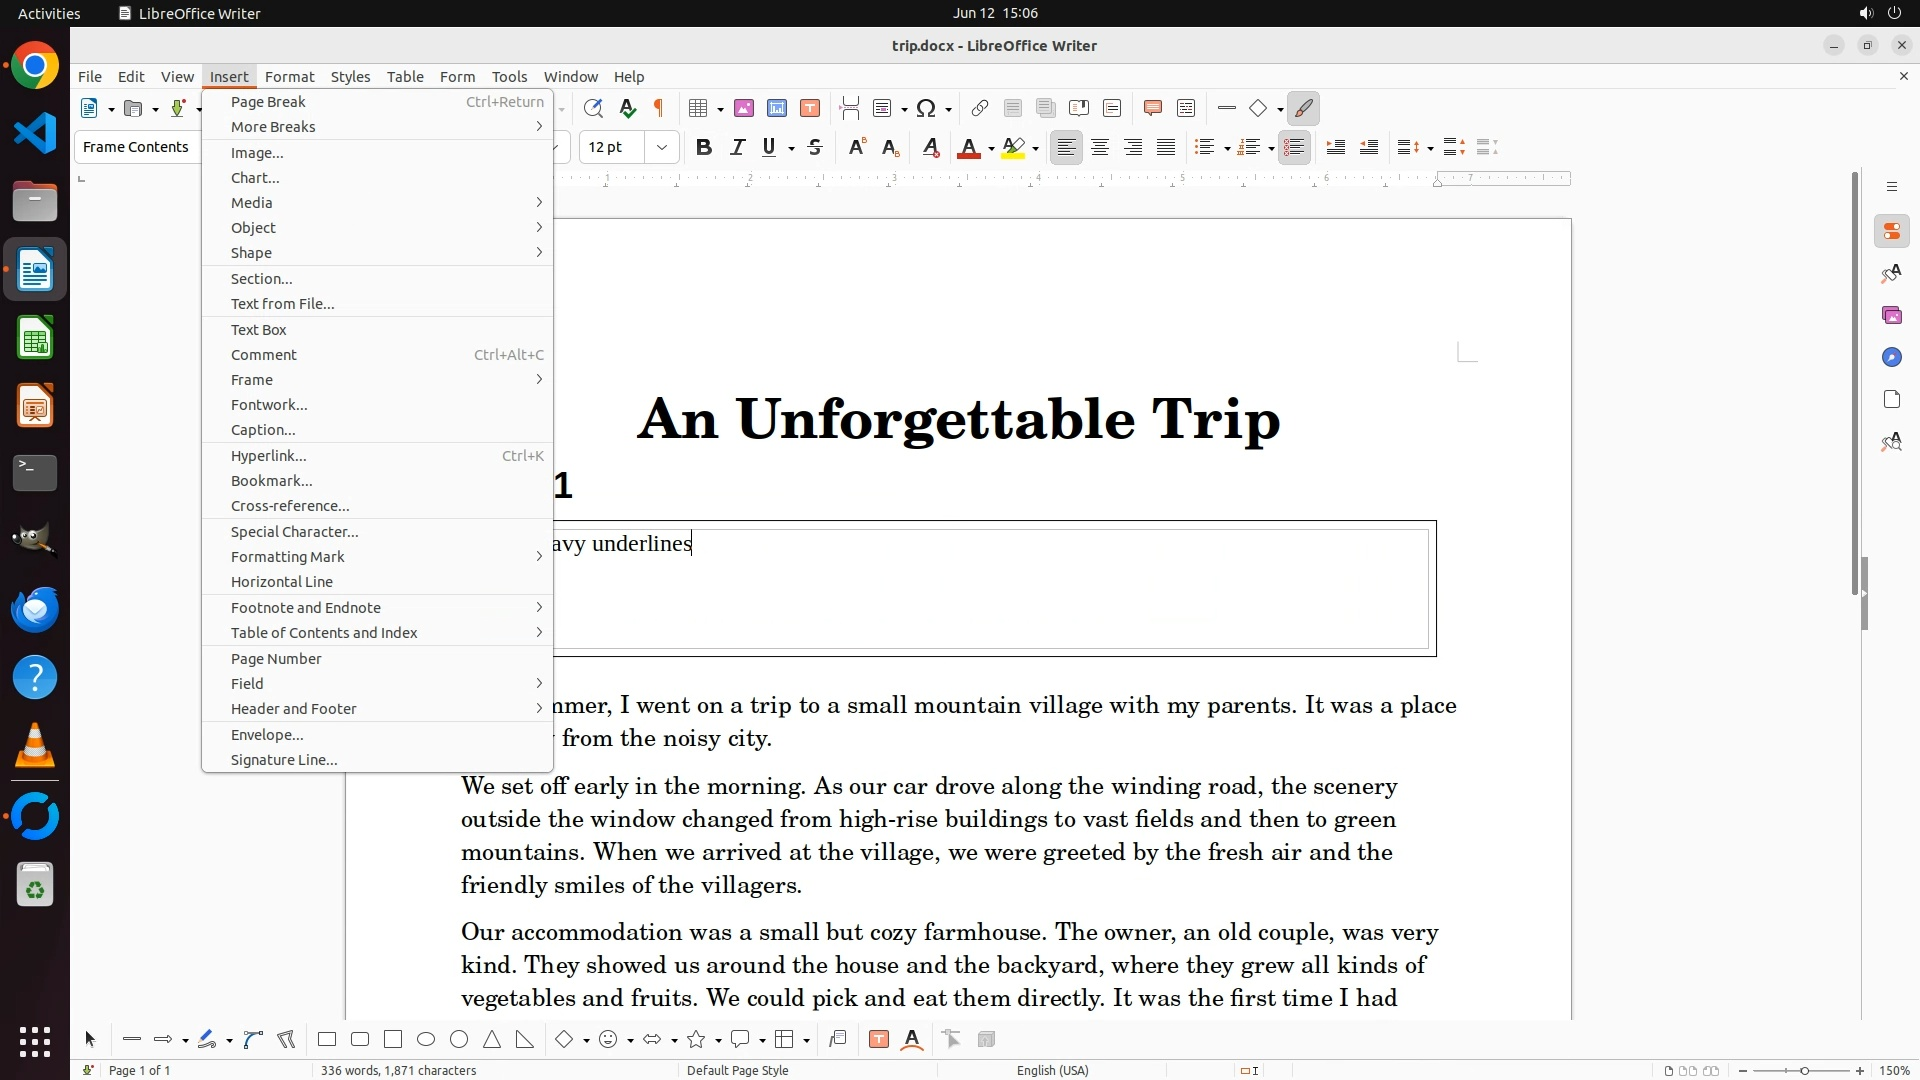
Task: Open the Navigator sidebar compass icon
Action: (1891, 358)
